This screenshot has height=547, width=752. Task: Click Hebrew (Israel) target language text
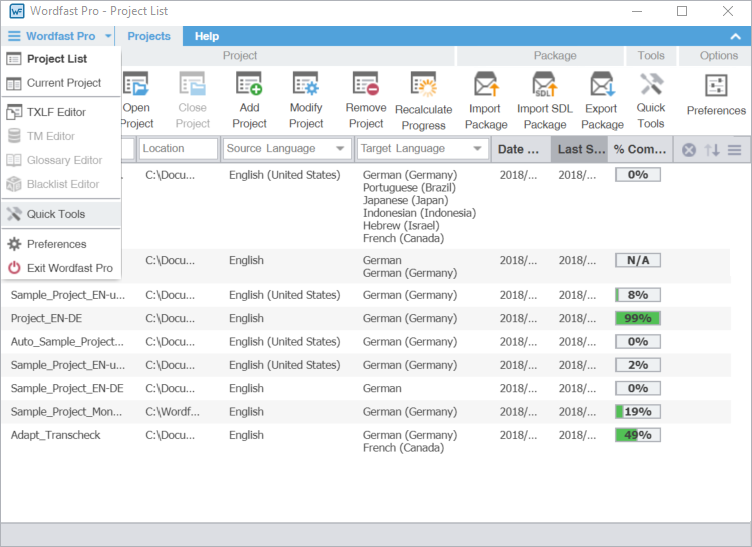click(401, 226)
